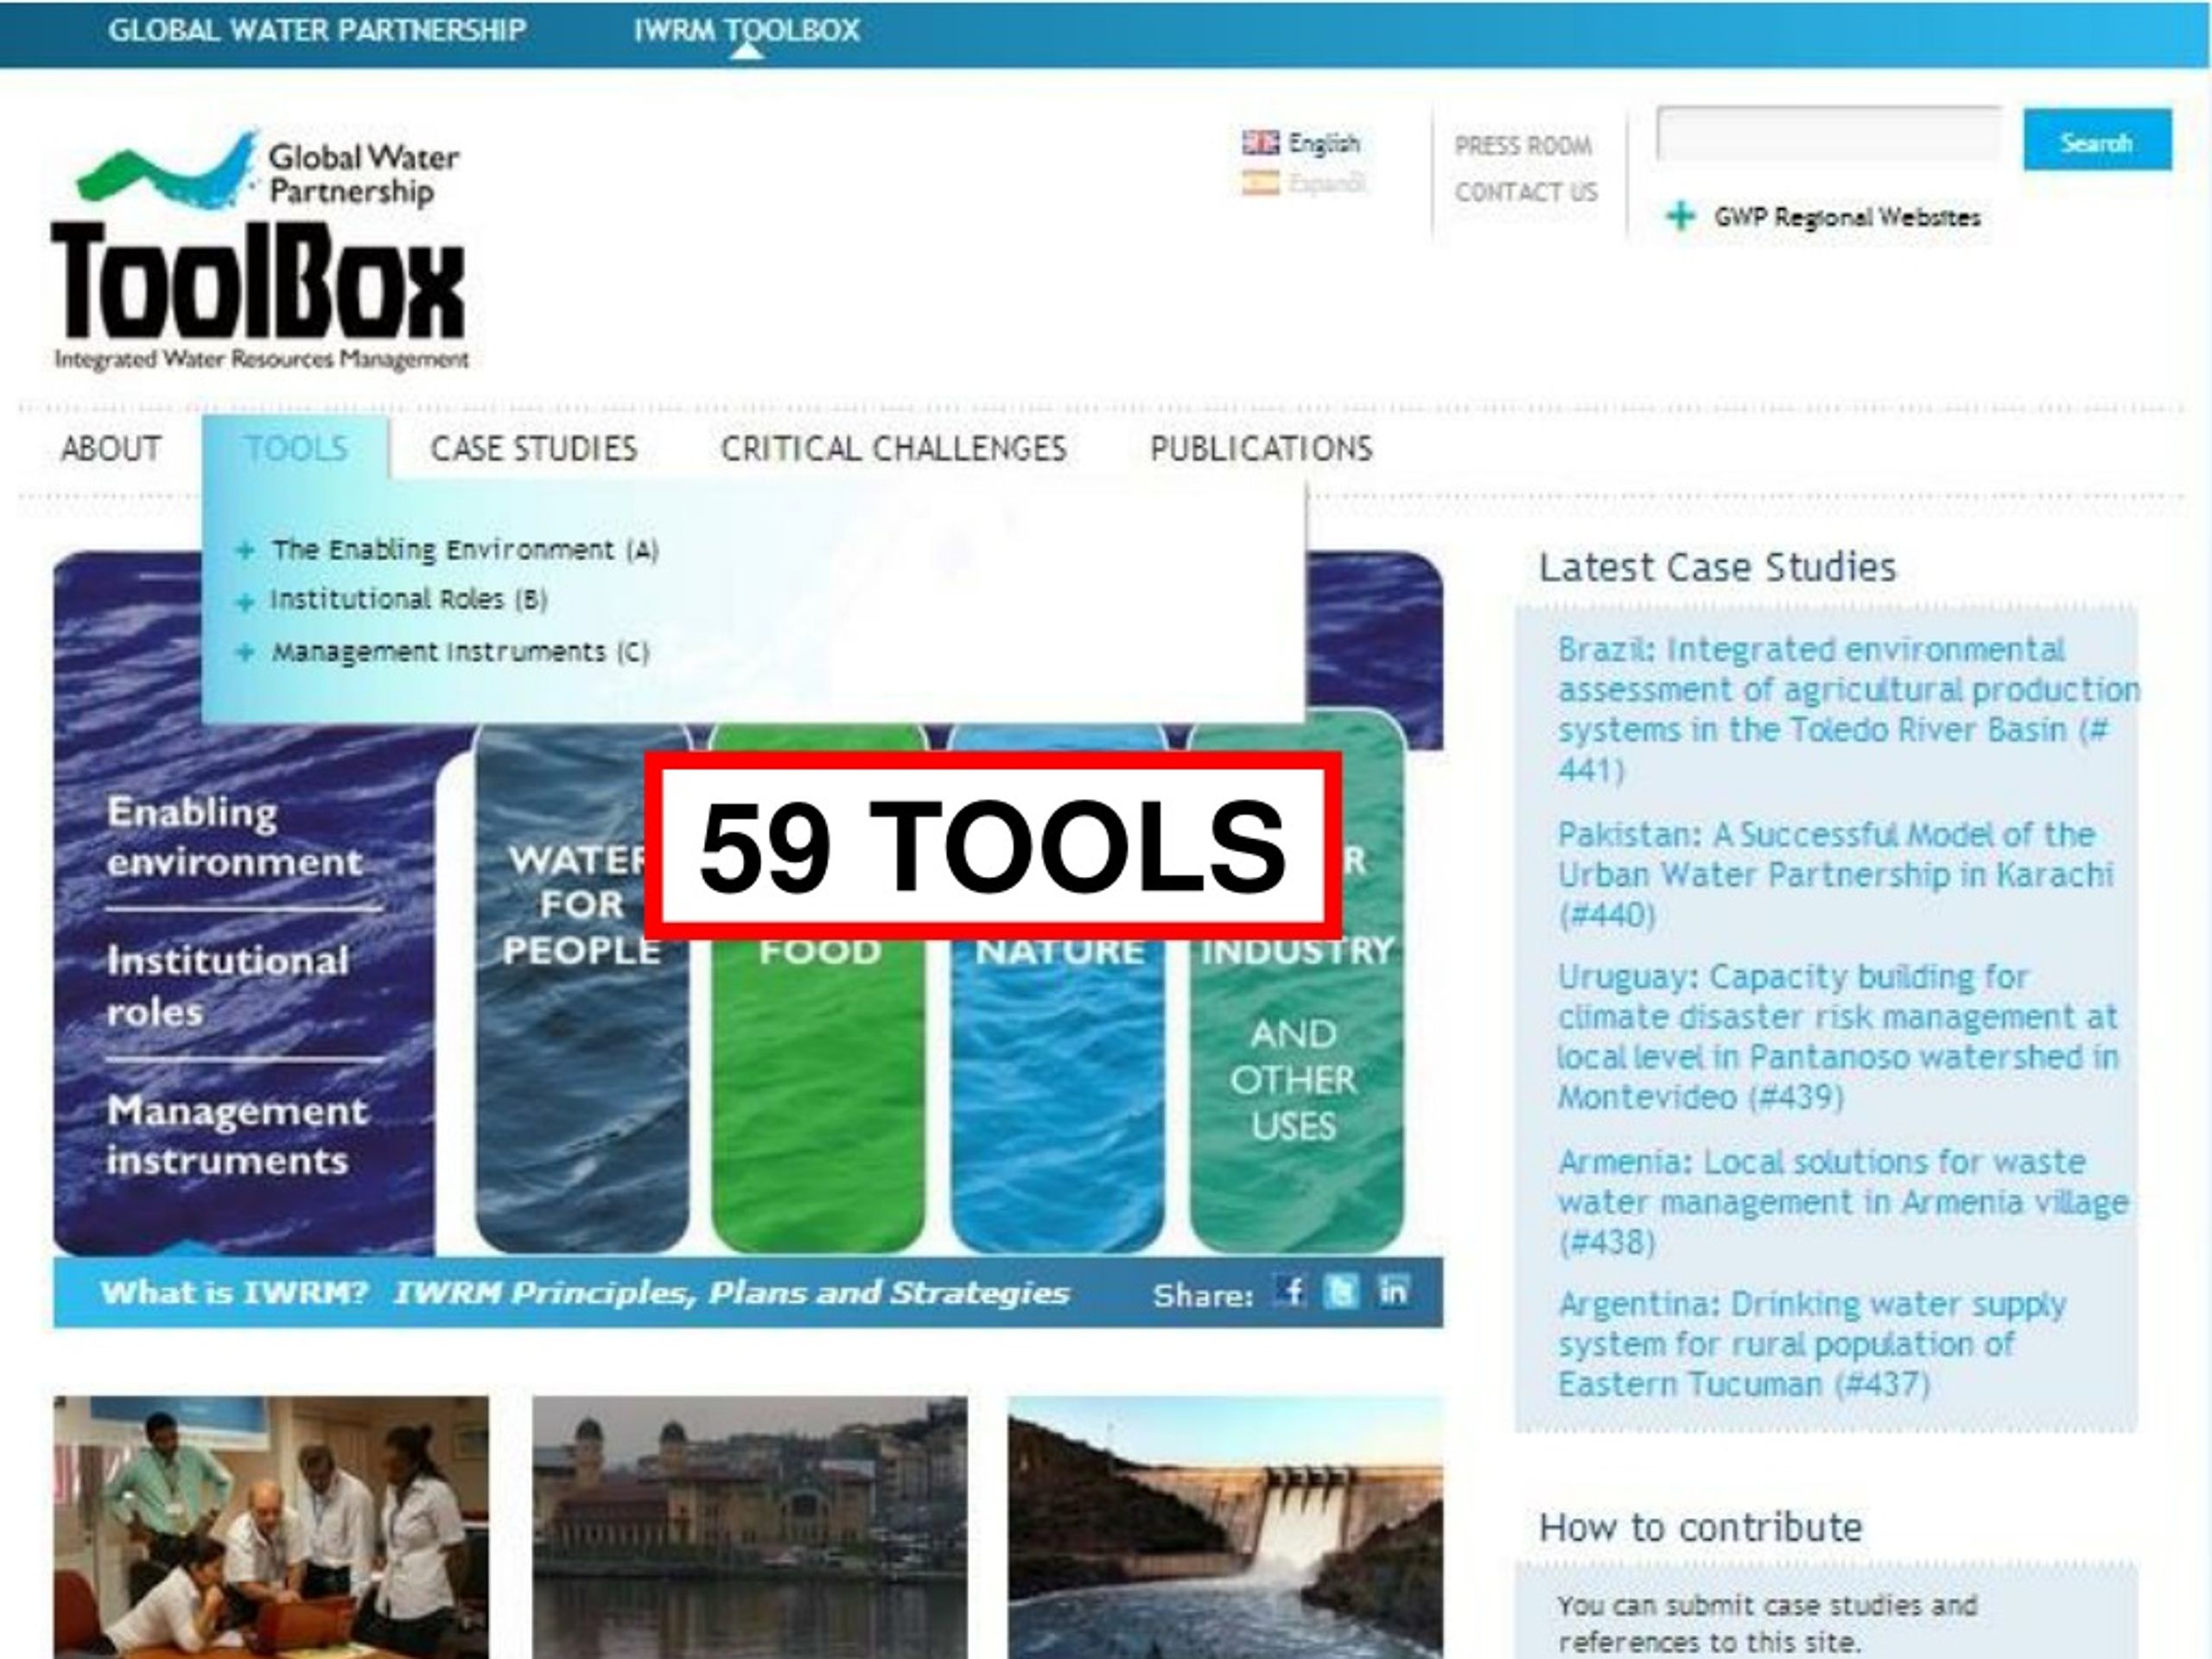Viewport: 2212px width, 1659px height.
Task: Select The Enabling Environment (A) entry
Action: coord(465,550)
